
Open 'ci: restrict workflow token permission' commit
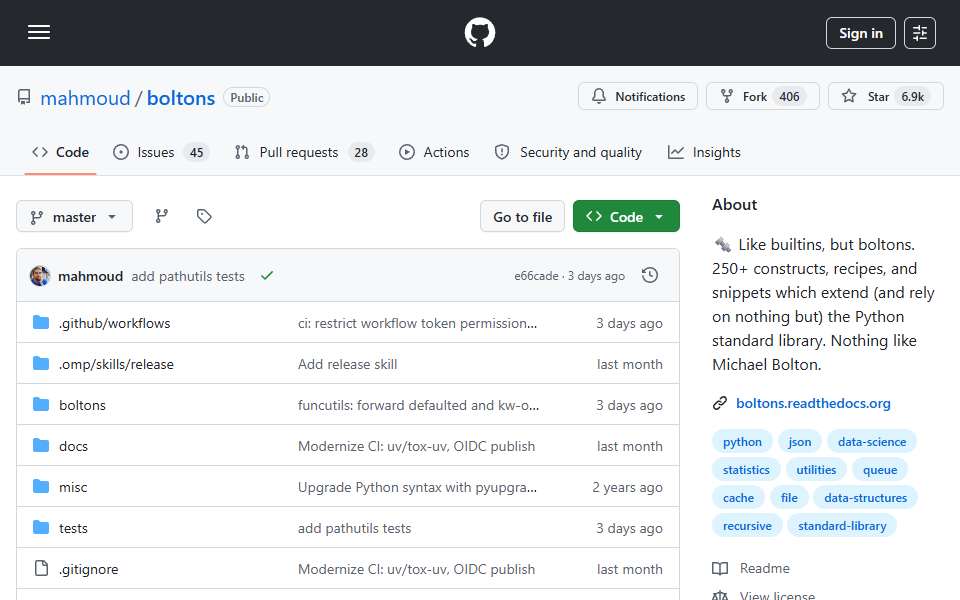click(418, 323)
